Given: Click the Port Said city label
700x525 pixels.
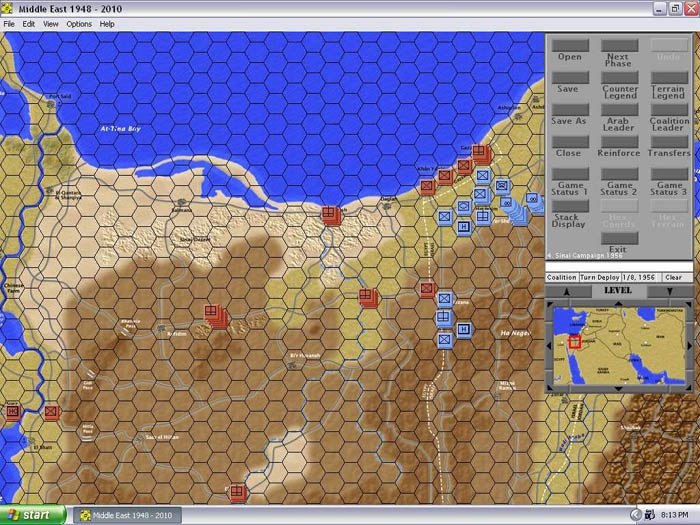Looking at the screenshot, I should tap(60, 96).
